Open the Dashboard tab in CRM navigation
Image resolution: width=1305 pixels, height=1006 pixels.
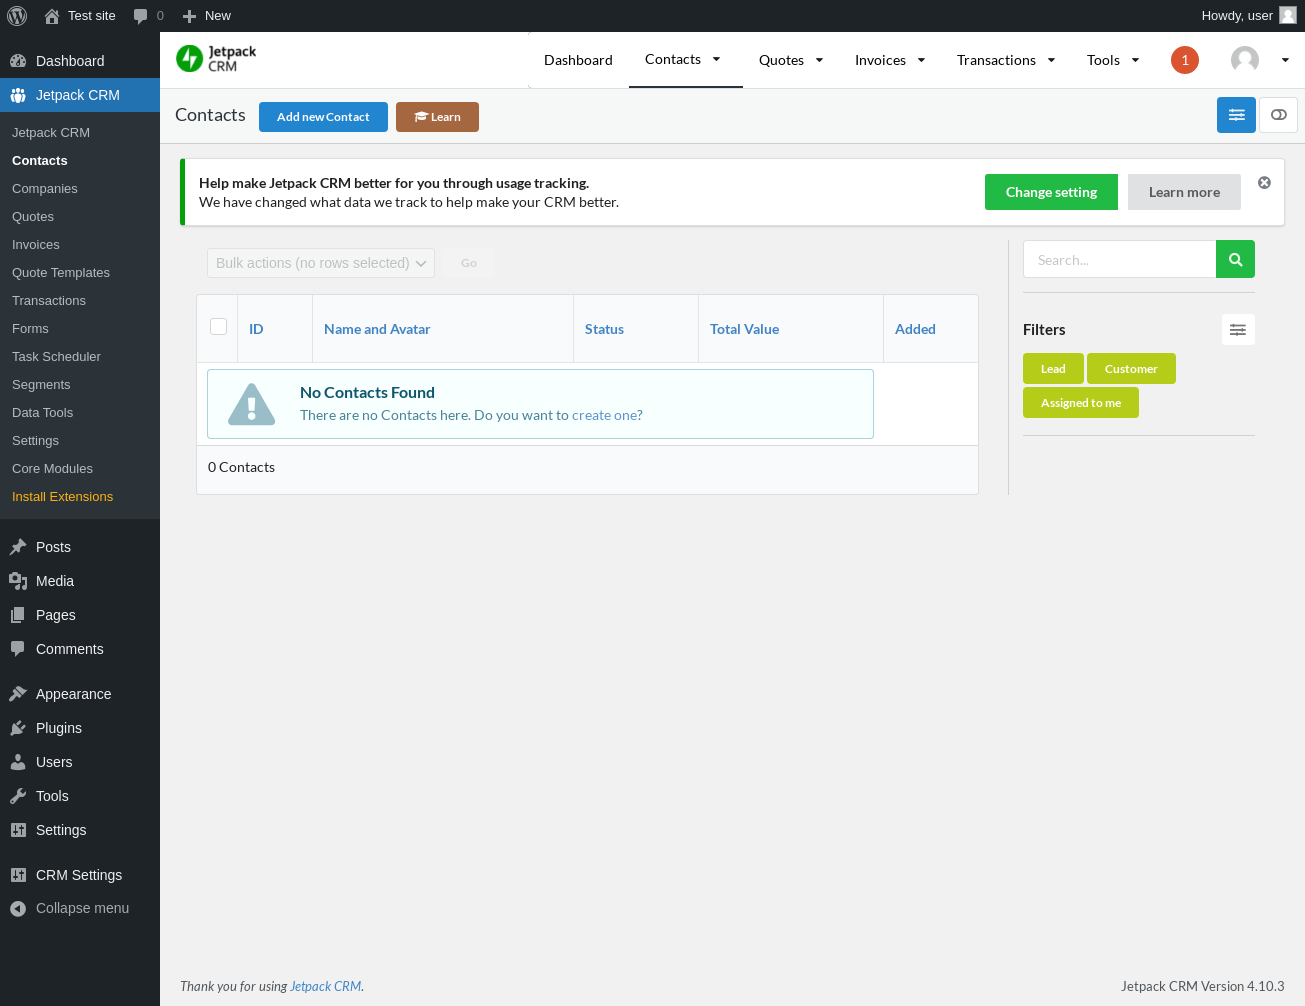(578, 60)
